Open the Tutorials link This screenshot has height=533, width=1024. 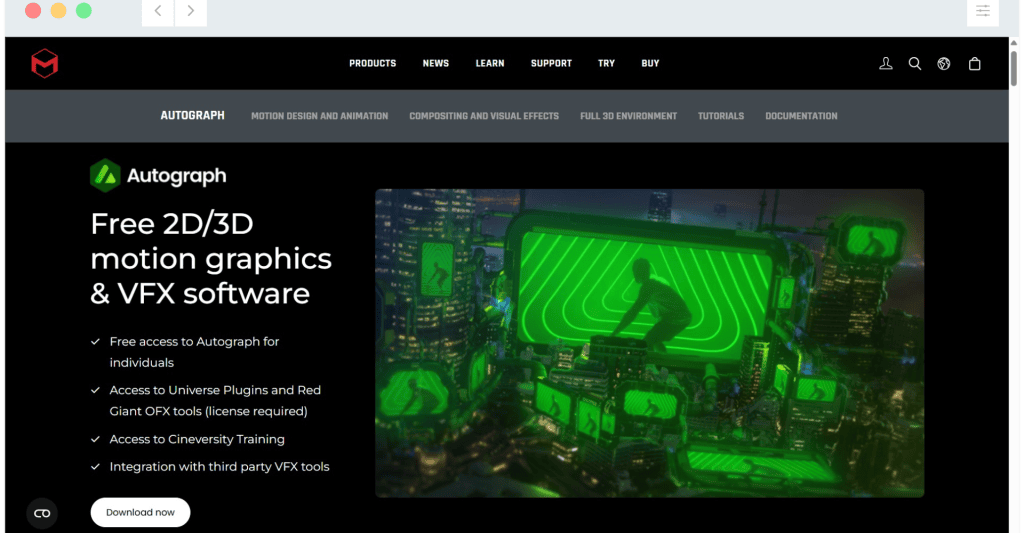coord(721,116)
